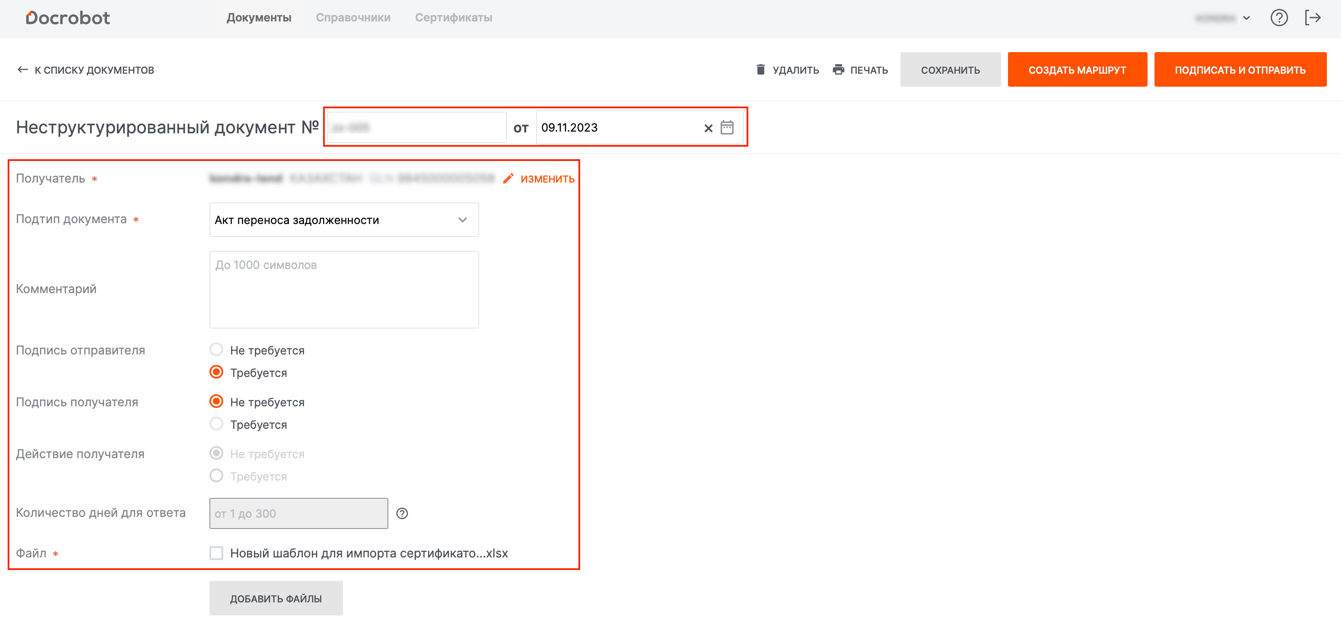The height and width of the screenshot is (626, 1341).
Task: Open the Справочники tab
Action: click(353, 18)
